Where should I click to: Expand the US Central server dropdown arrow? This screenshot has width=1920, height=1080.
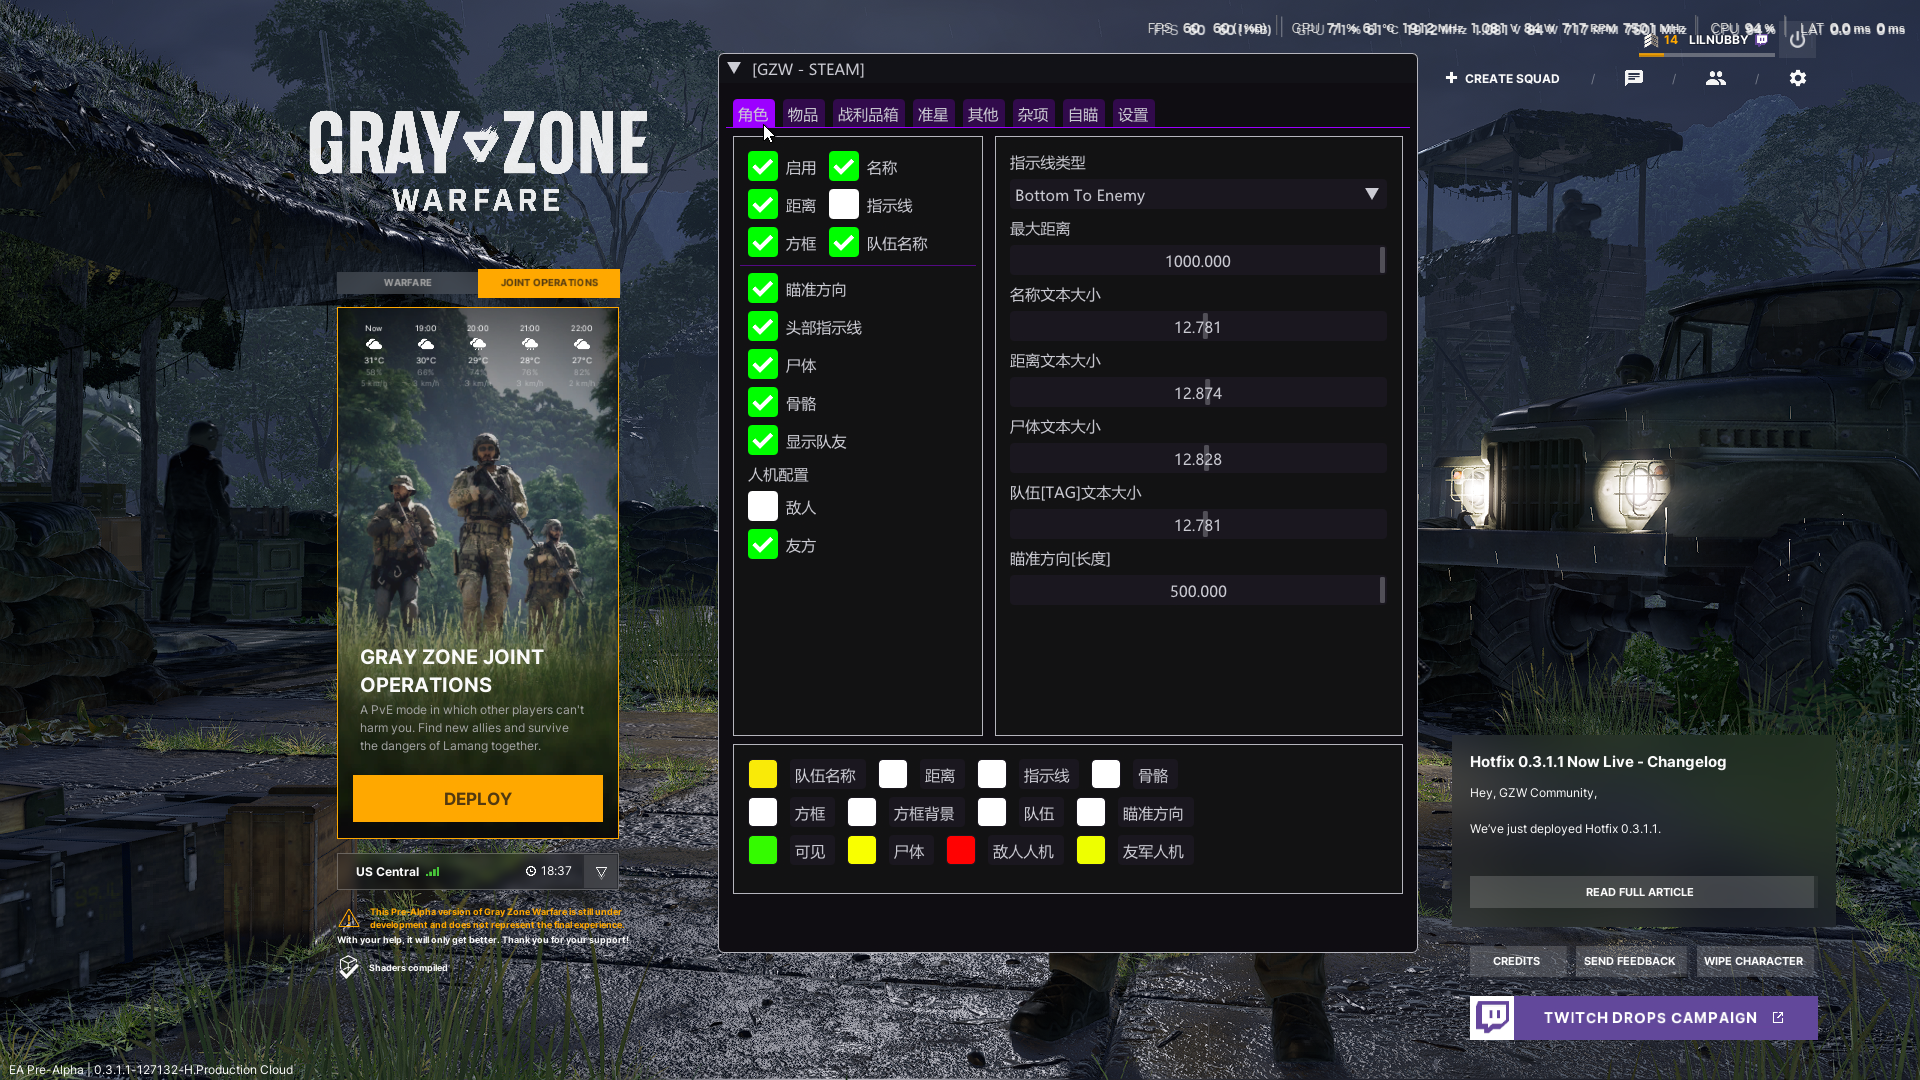[x=601, y=872]
